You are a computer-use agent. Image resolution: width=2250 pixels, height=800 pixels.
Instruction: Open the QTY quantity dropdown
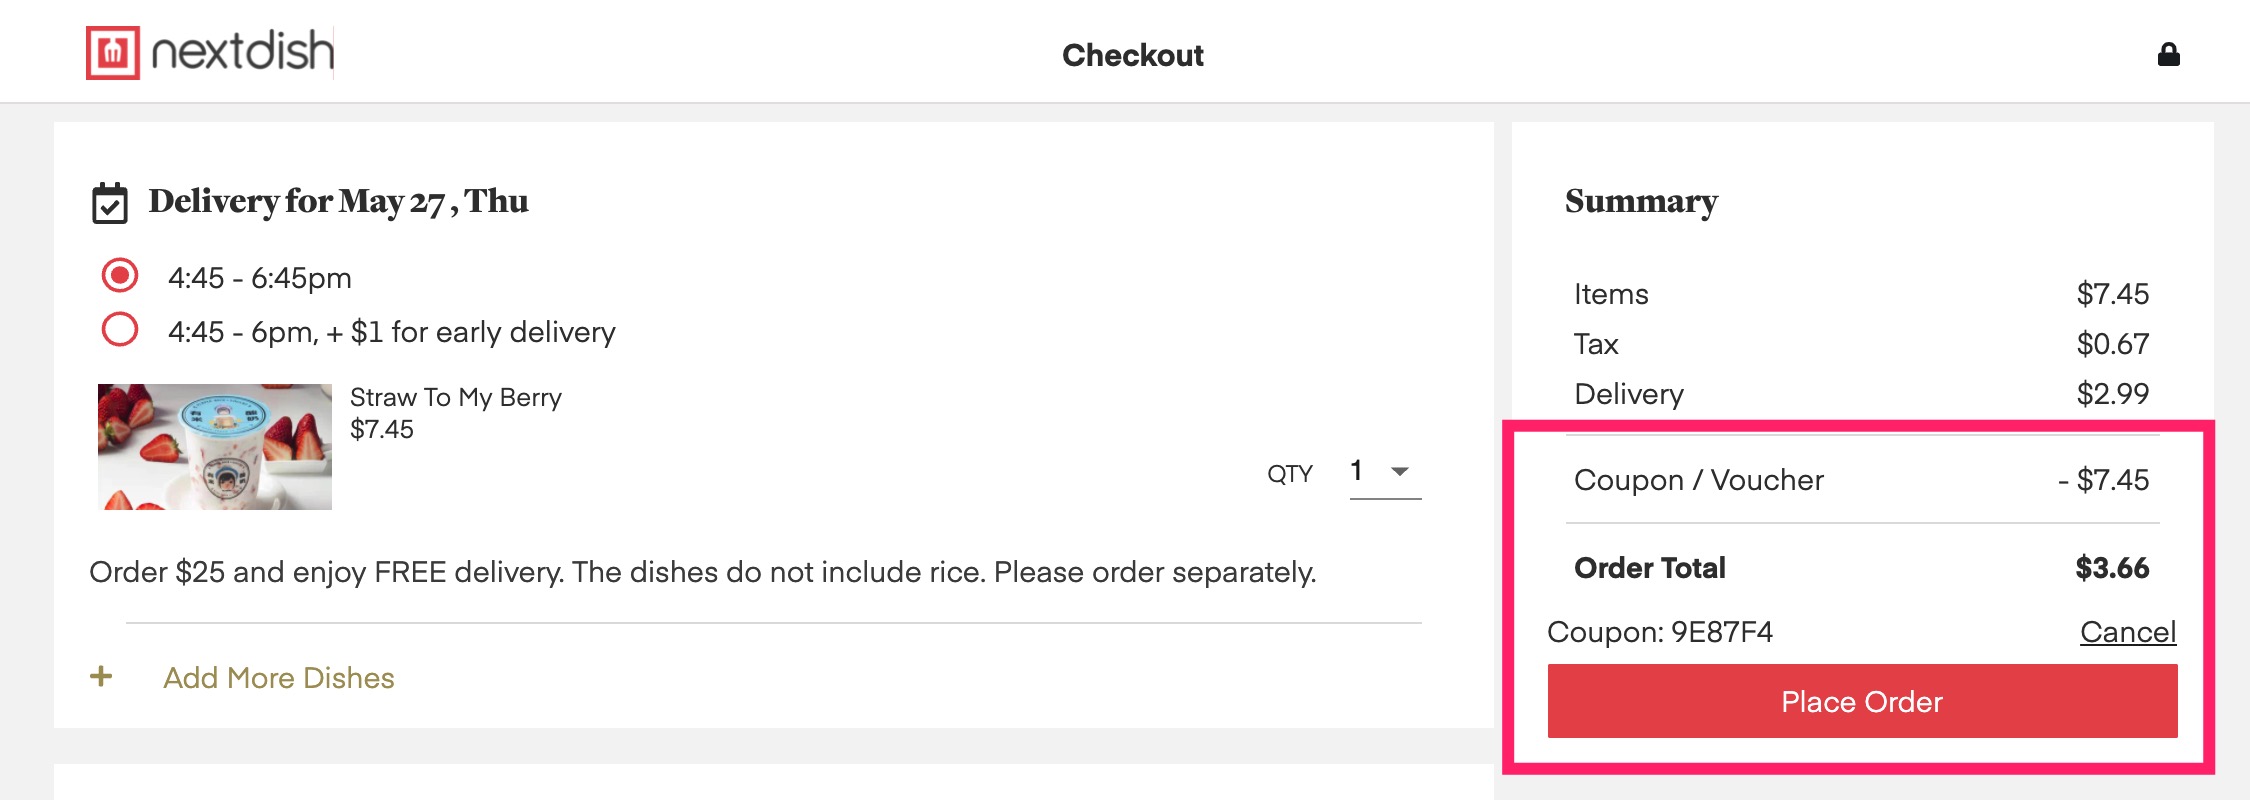click(1384, 471)
